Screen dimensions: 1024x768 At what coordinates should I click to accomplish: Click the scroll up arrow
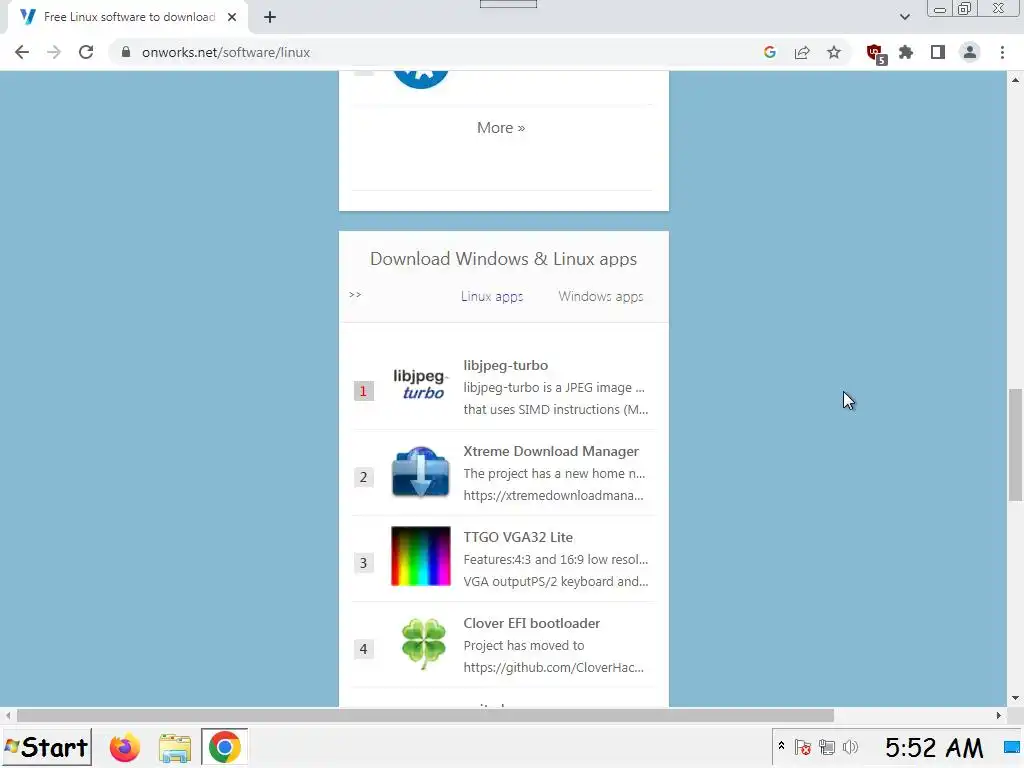[x=1015, y=80]
